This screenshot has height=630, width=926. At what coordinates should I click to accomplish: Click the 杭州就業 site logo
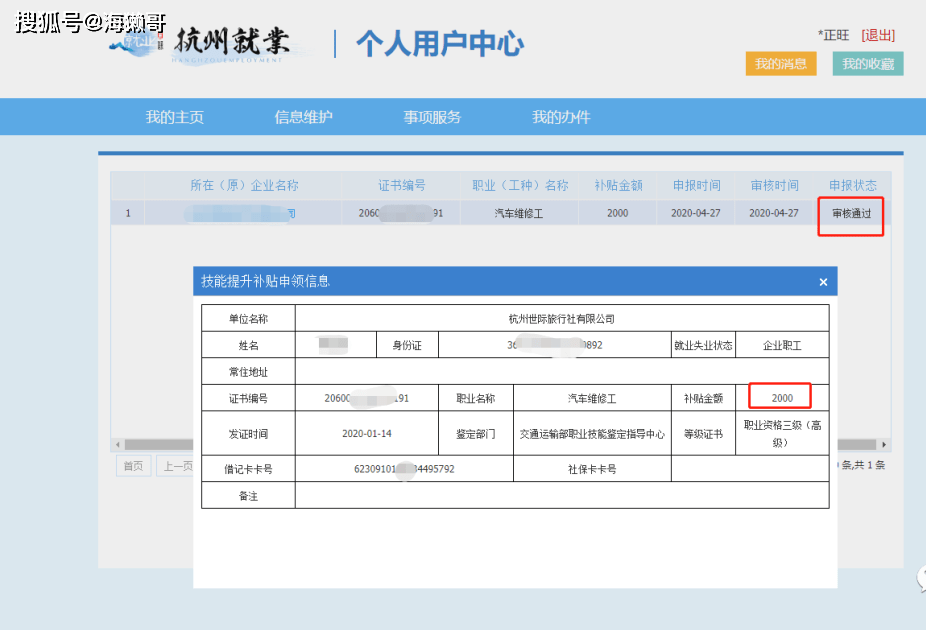tap(232, 43)
